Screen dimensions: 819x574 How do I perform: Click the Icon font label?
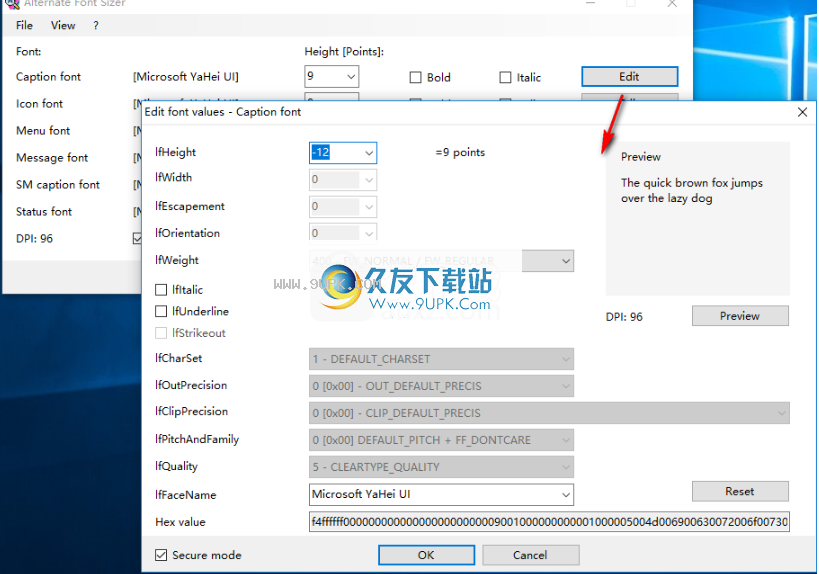coord(39,104)
